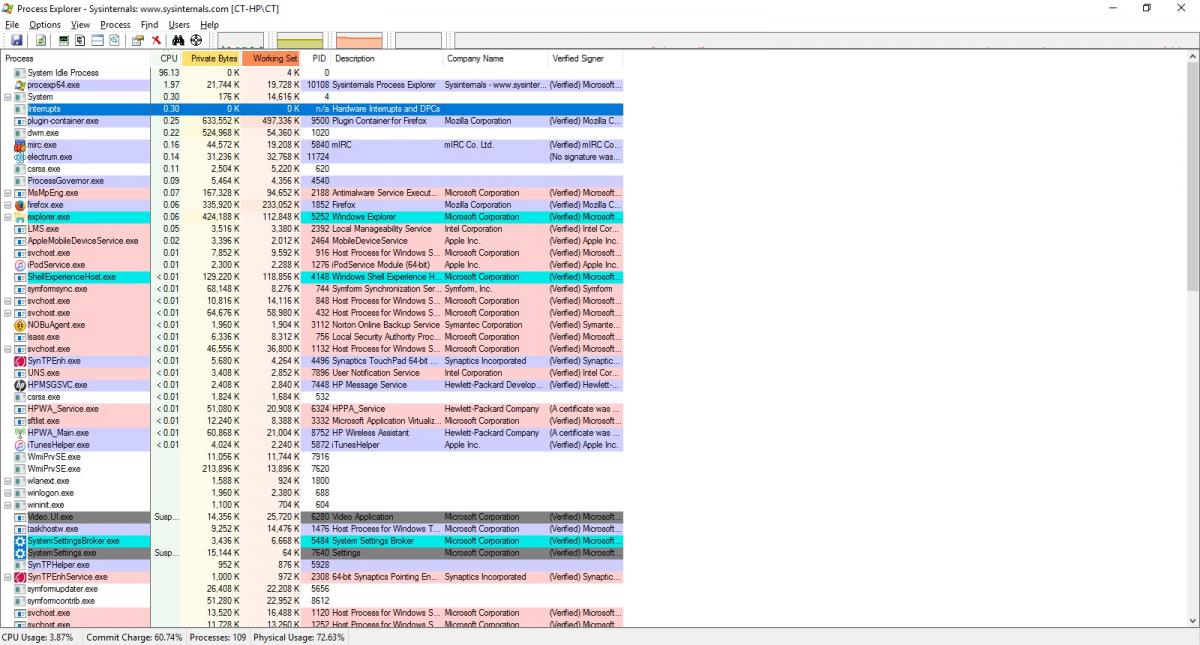The height and width of the screenshot is (645, 1200).
Task: Click the SystemSettings.exe gear icon
Action: tap(20, 553)
